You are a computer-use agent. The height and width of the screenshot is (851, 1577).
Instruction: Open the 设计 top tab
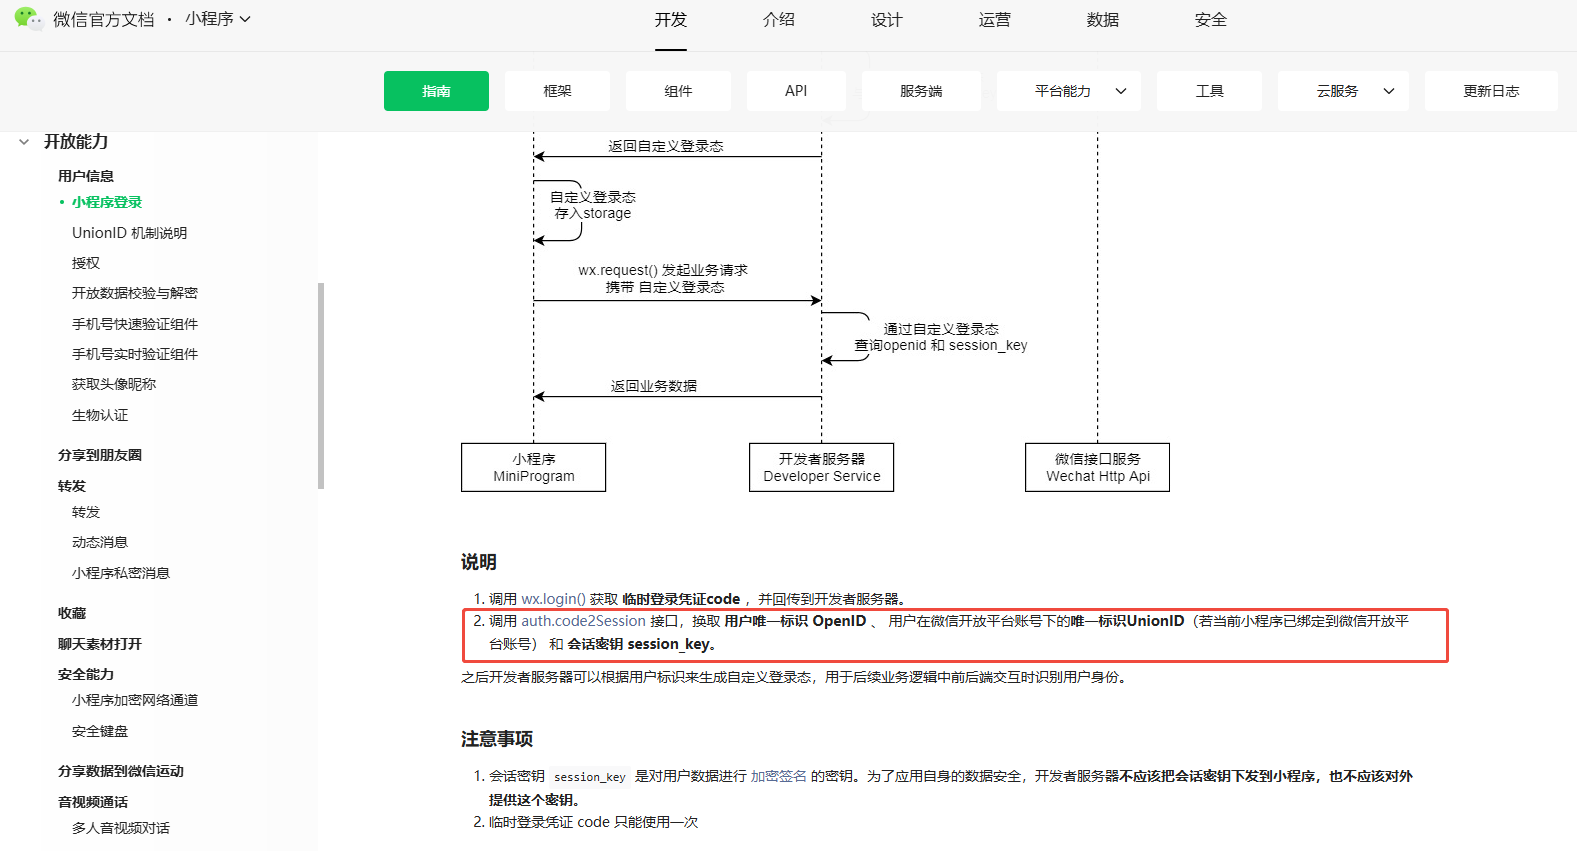click(887, 20)
